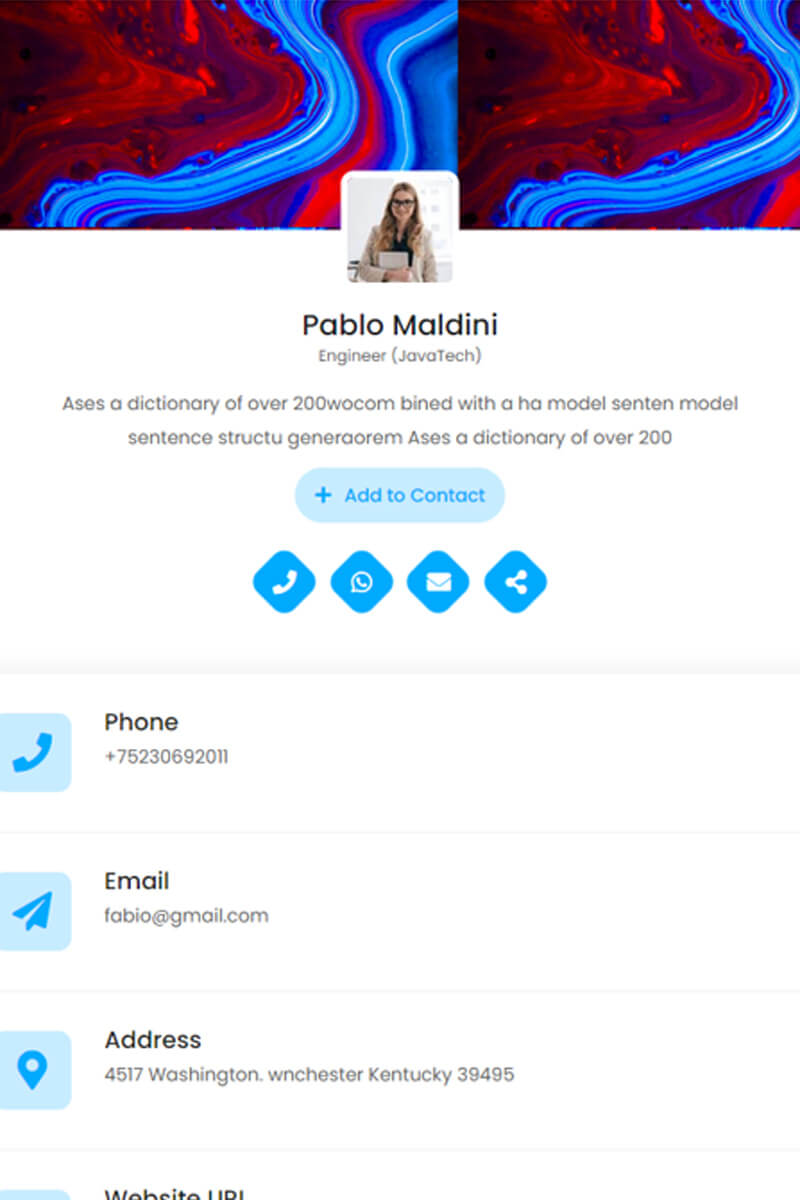The width and height of the screenshot is (800, 1200).
Task: Click the Add to Contact button
Action: pos(400,495)
